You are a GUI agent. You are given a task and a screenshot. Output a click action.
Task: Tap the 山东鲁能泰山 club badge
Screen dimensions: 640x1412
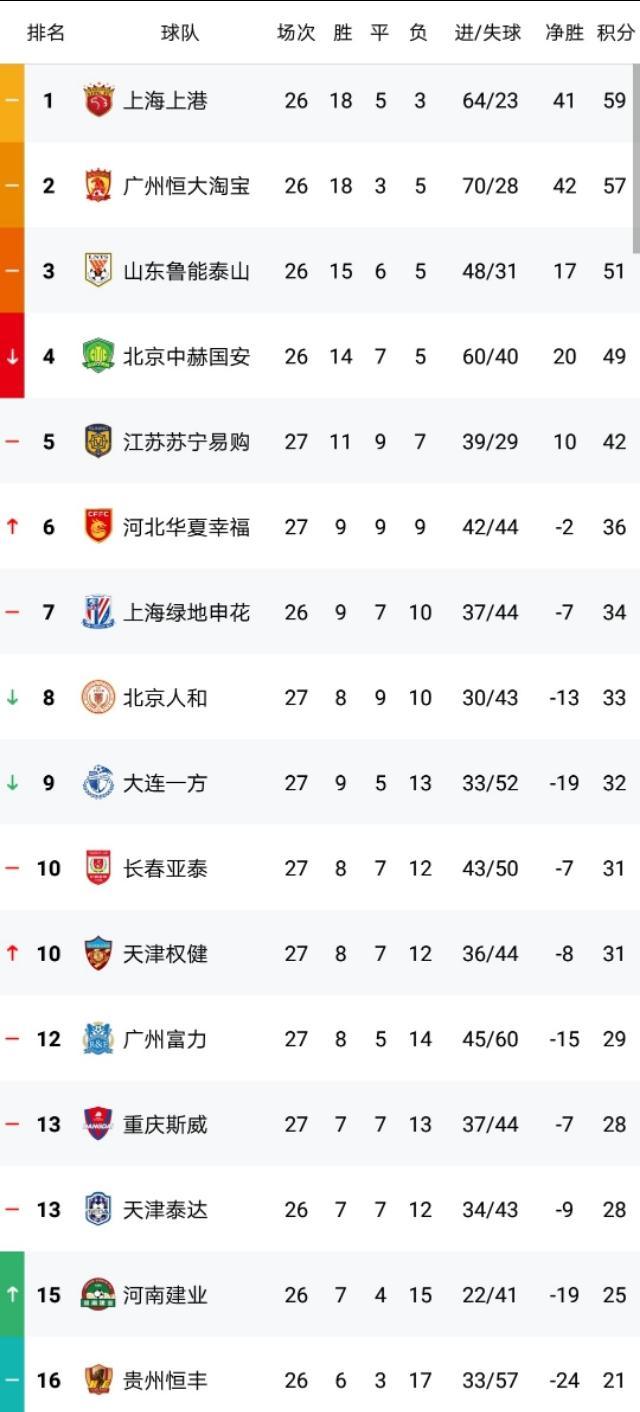[98, 271]
